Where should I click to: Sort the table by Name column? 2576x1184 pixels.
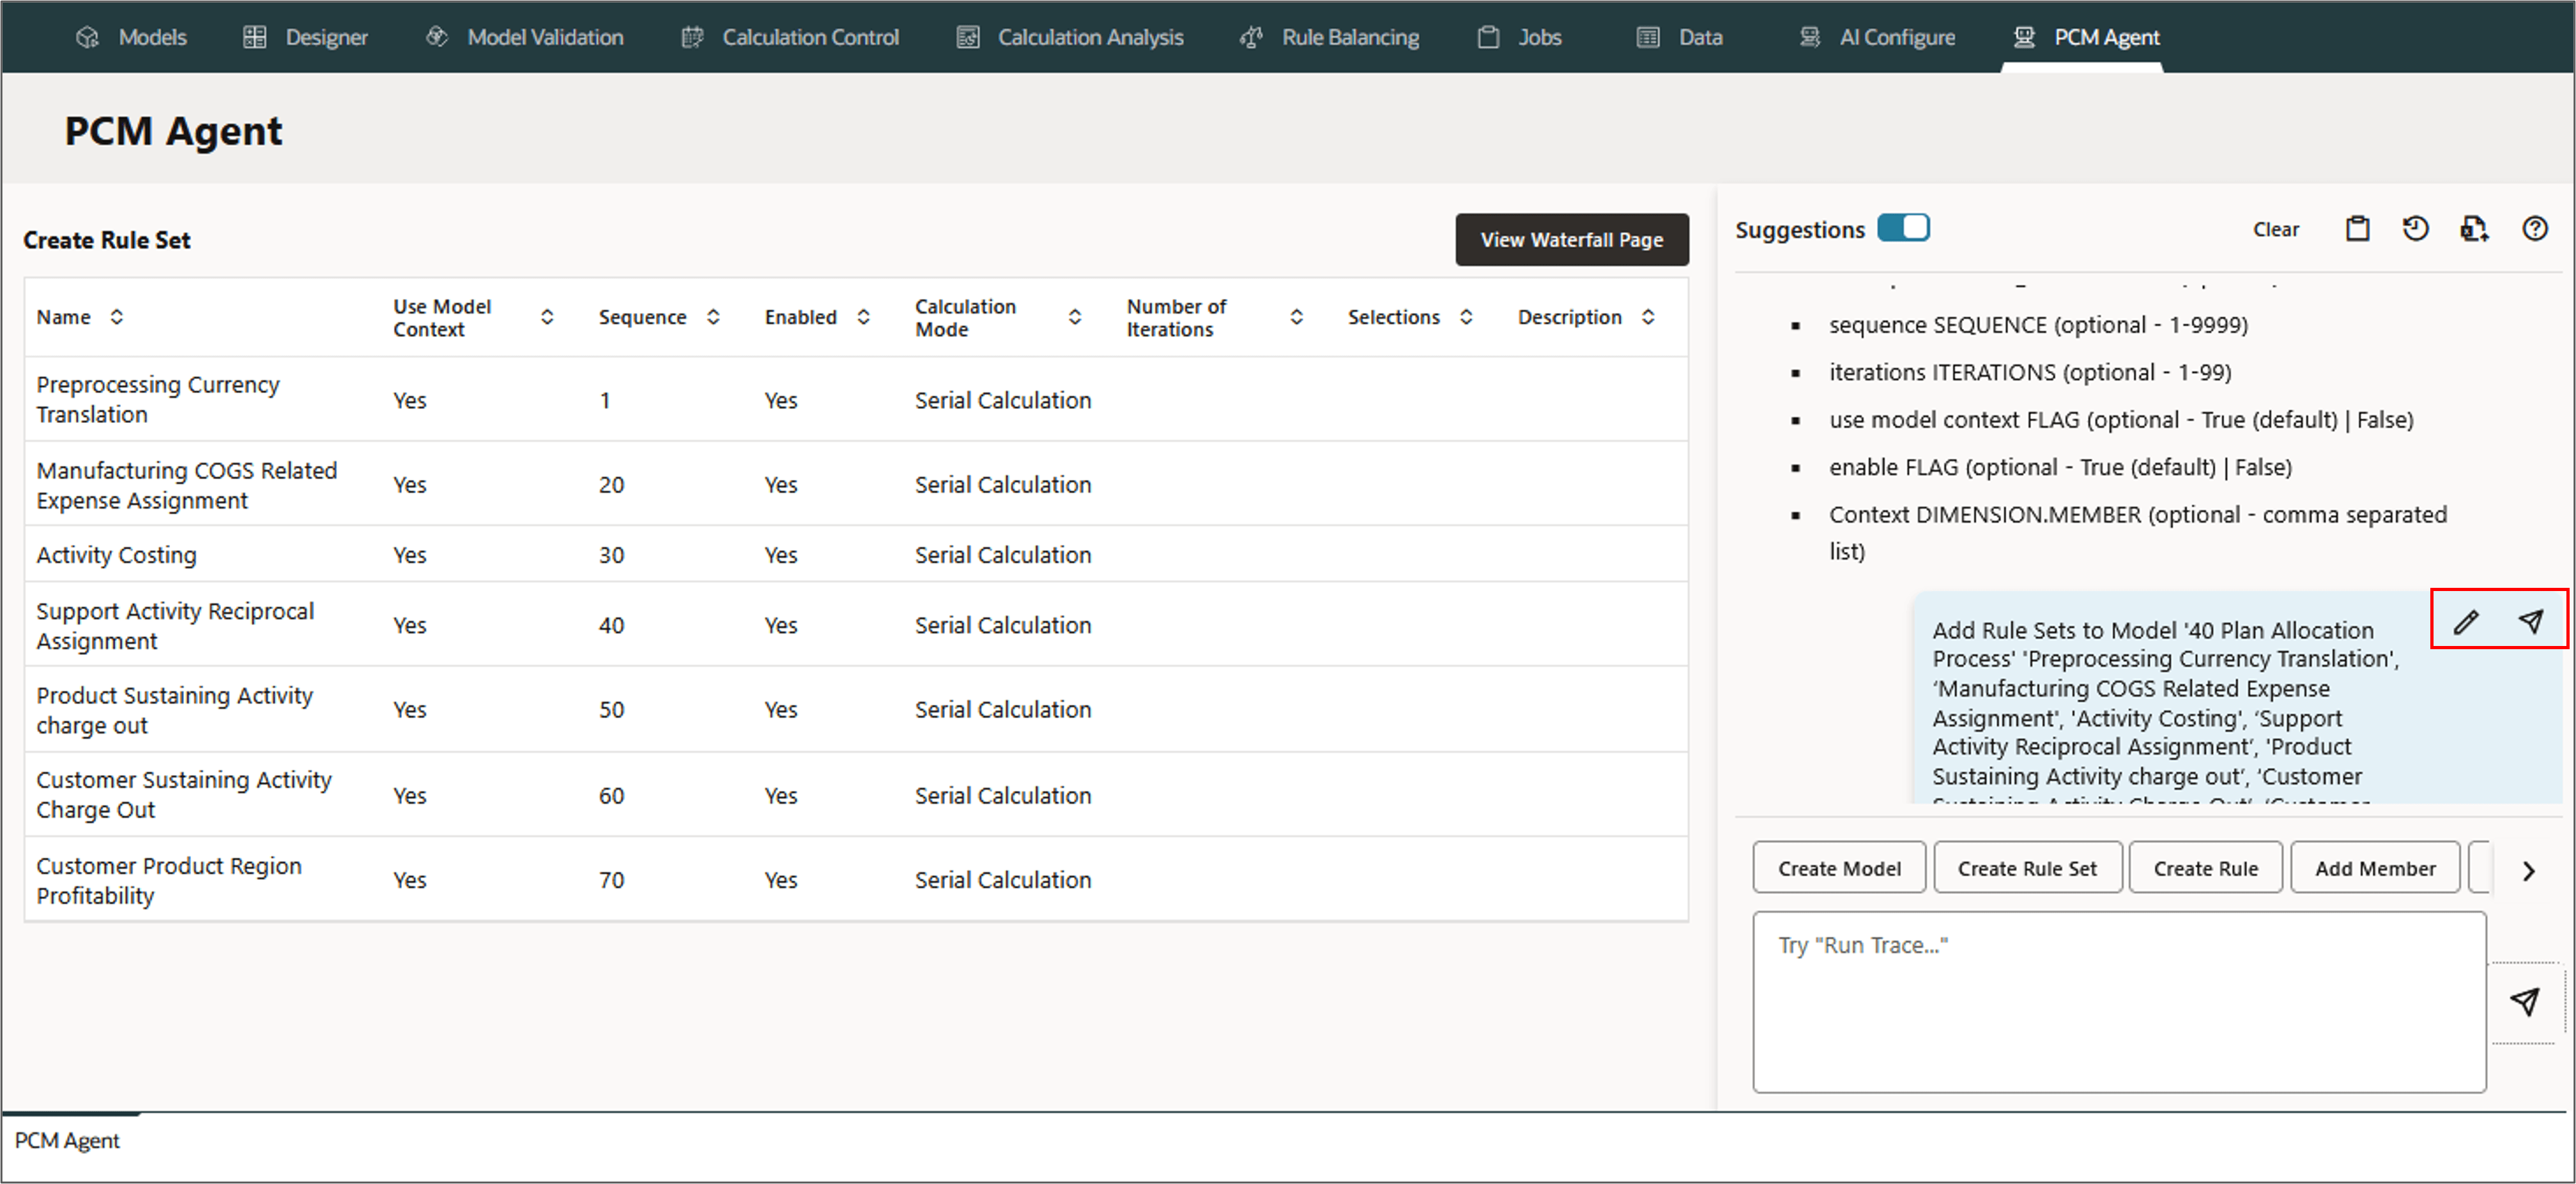116,317
